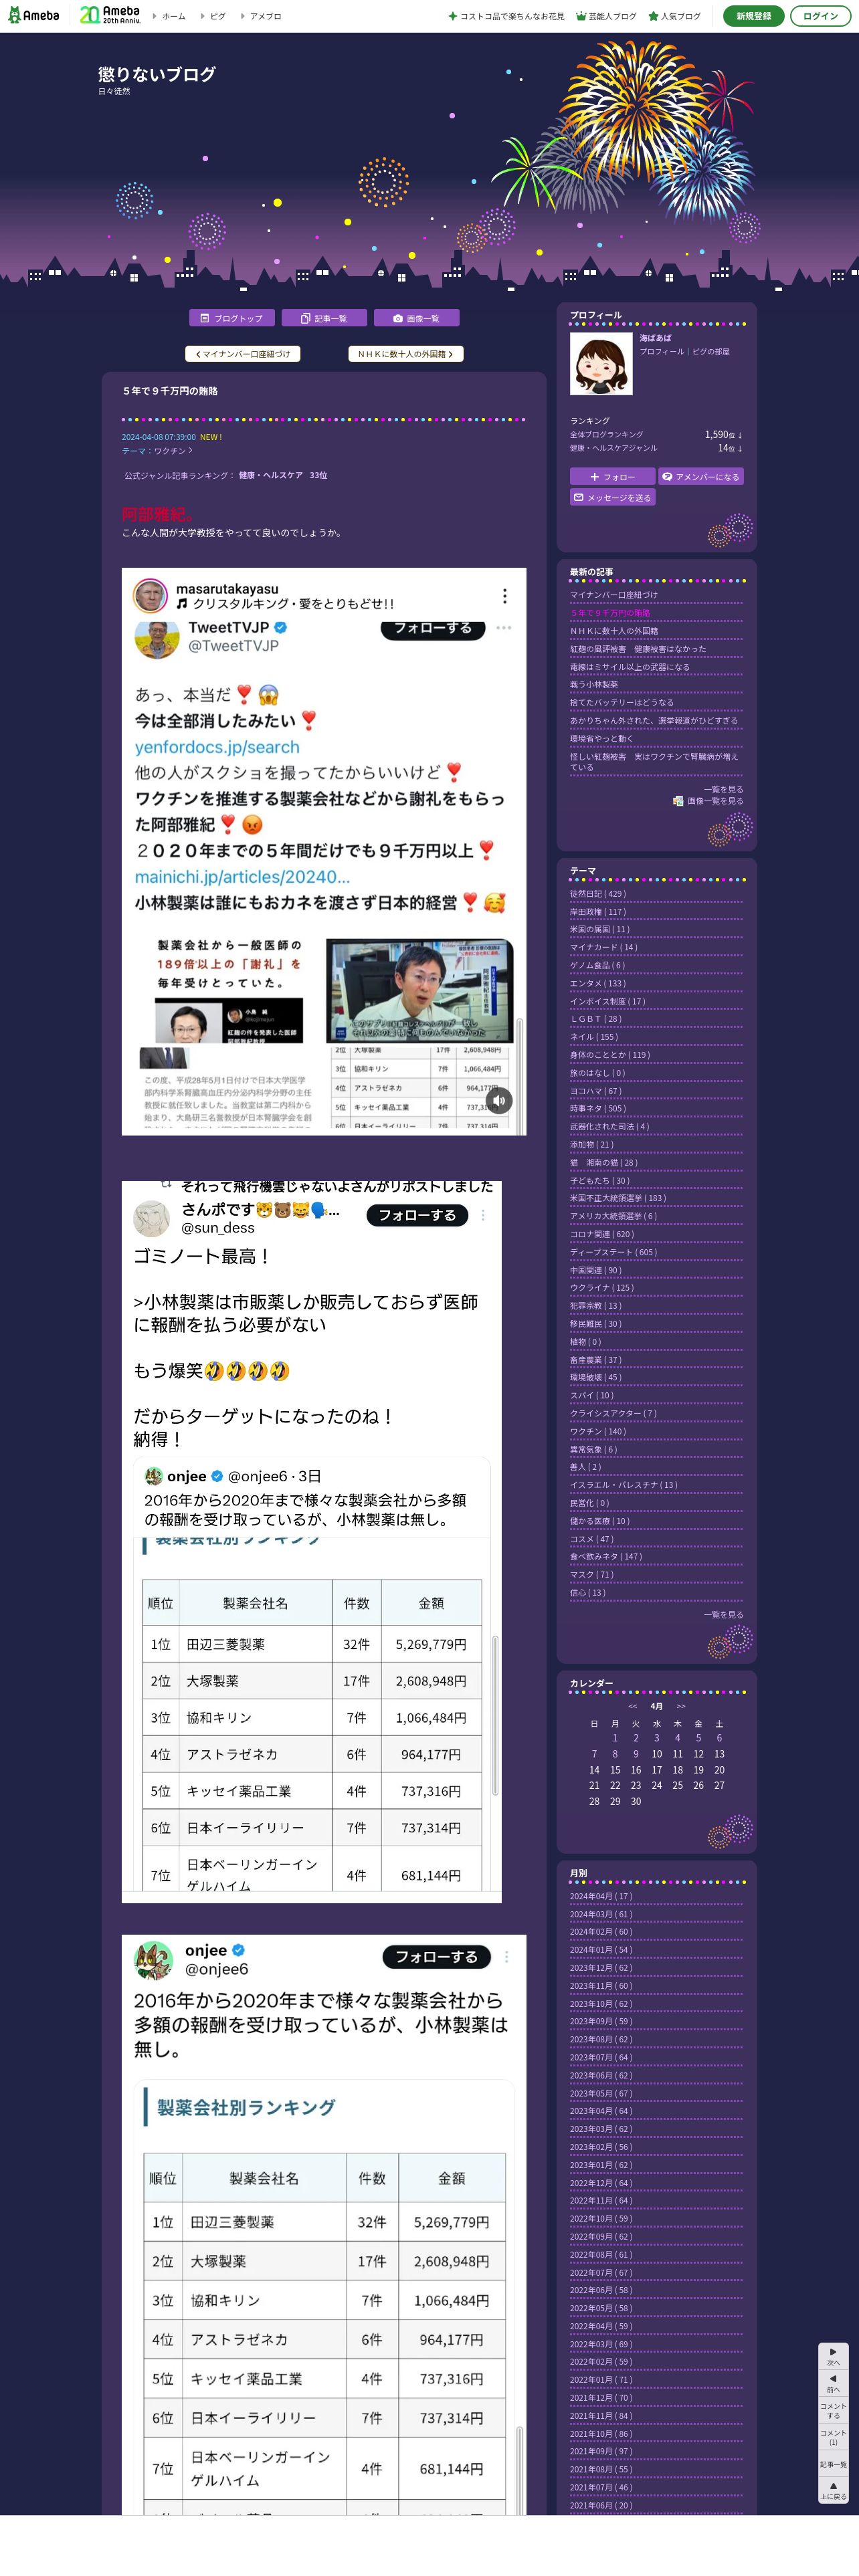Open the onjee tweet ranking table image
This screenshot has height=2576, width=859.
(324, 2224)
